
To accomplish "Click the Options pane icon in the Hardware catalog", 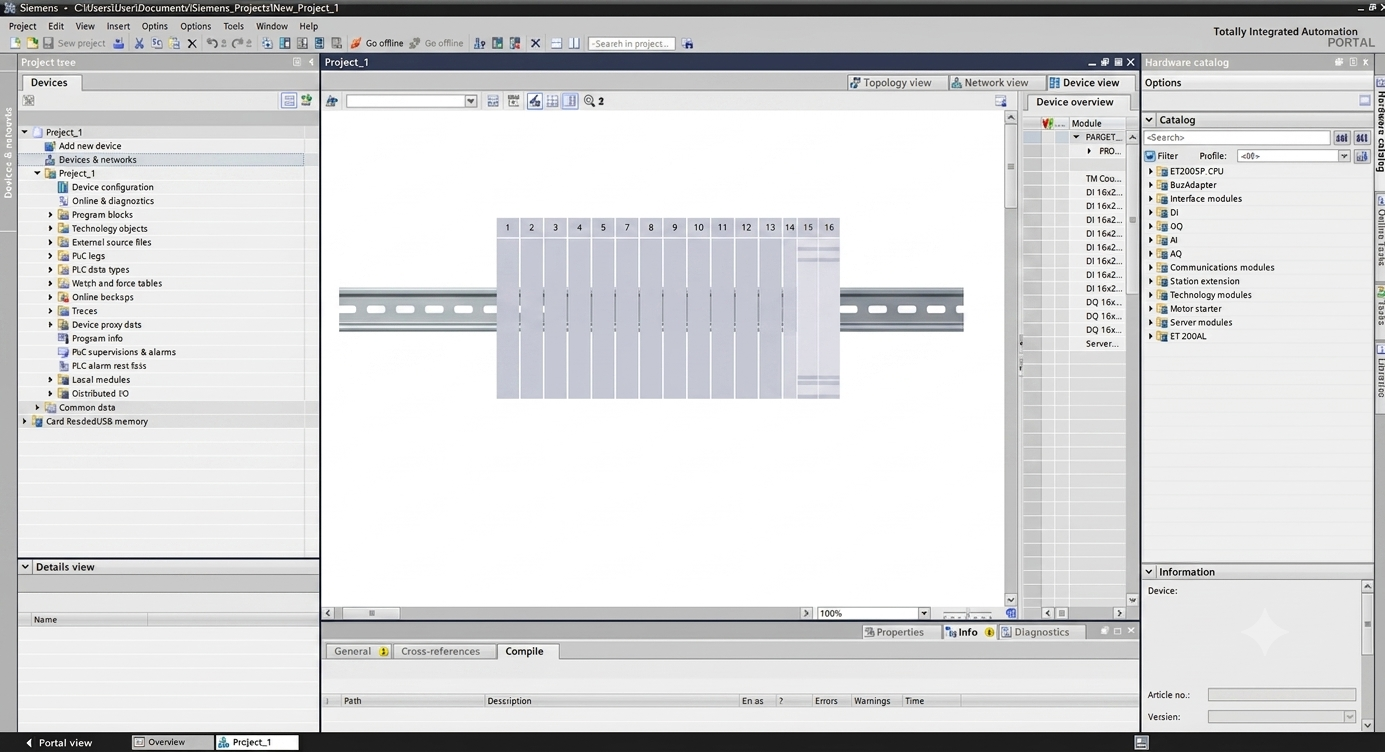I will click(1365, 100).
